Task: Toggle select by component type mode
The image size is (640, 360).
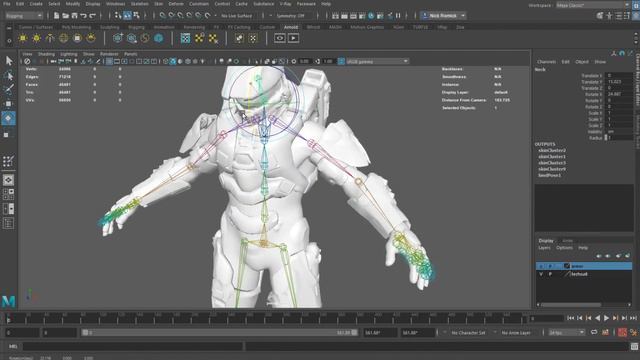Action: click(136, 16)
